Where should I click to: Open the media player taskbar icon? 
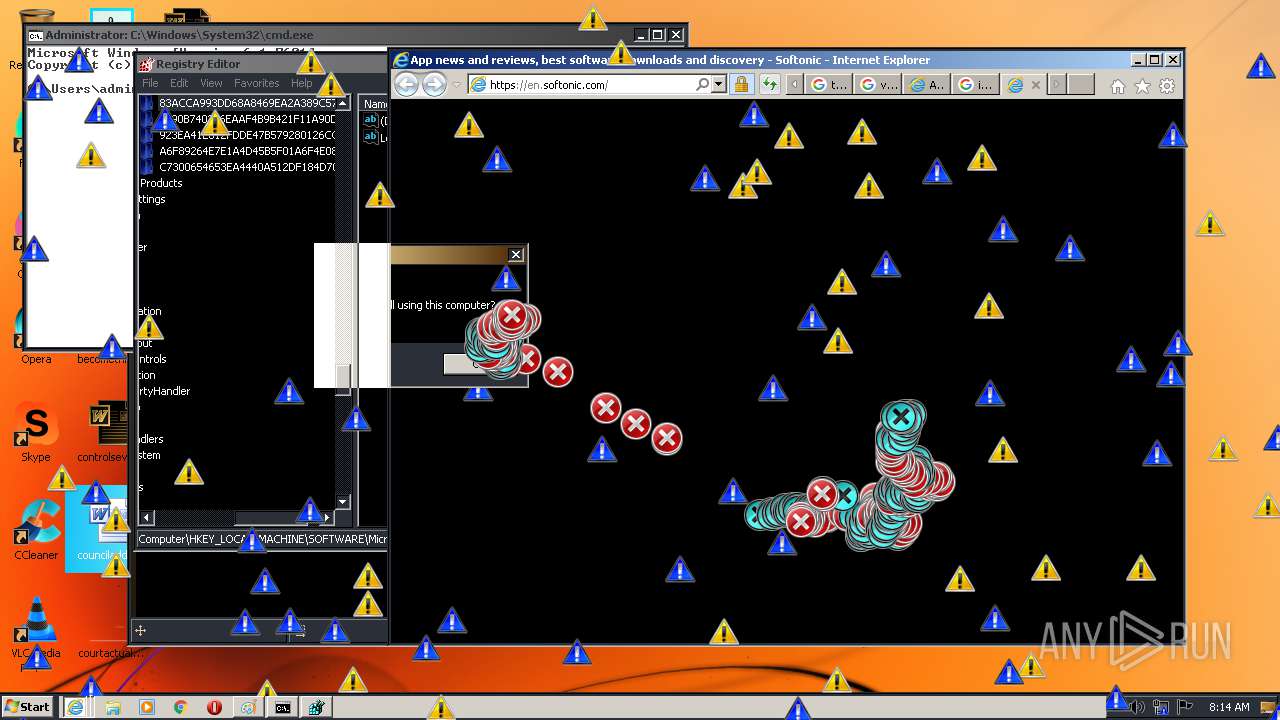(147, 707)
